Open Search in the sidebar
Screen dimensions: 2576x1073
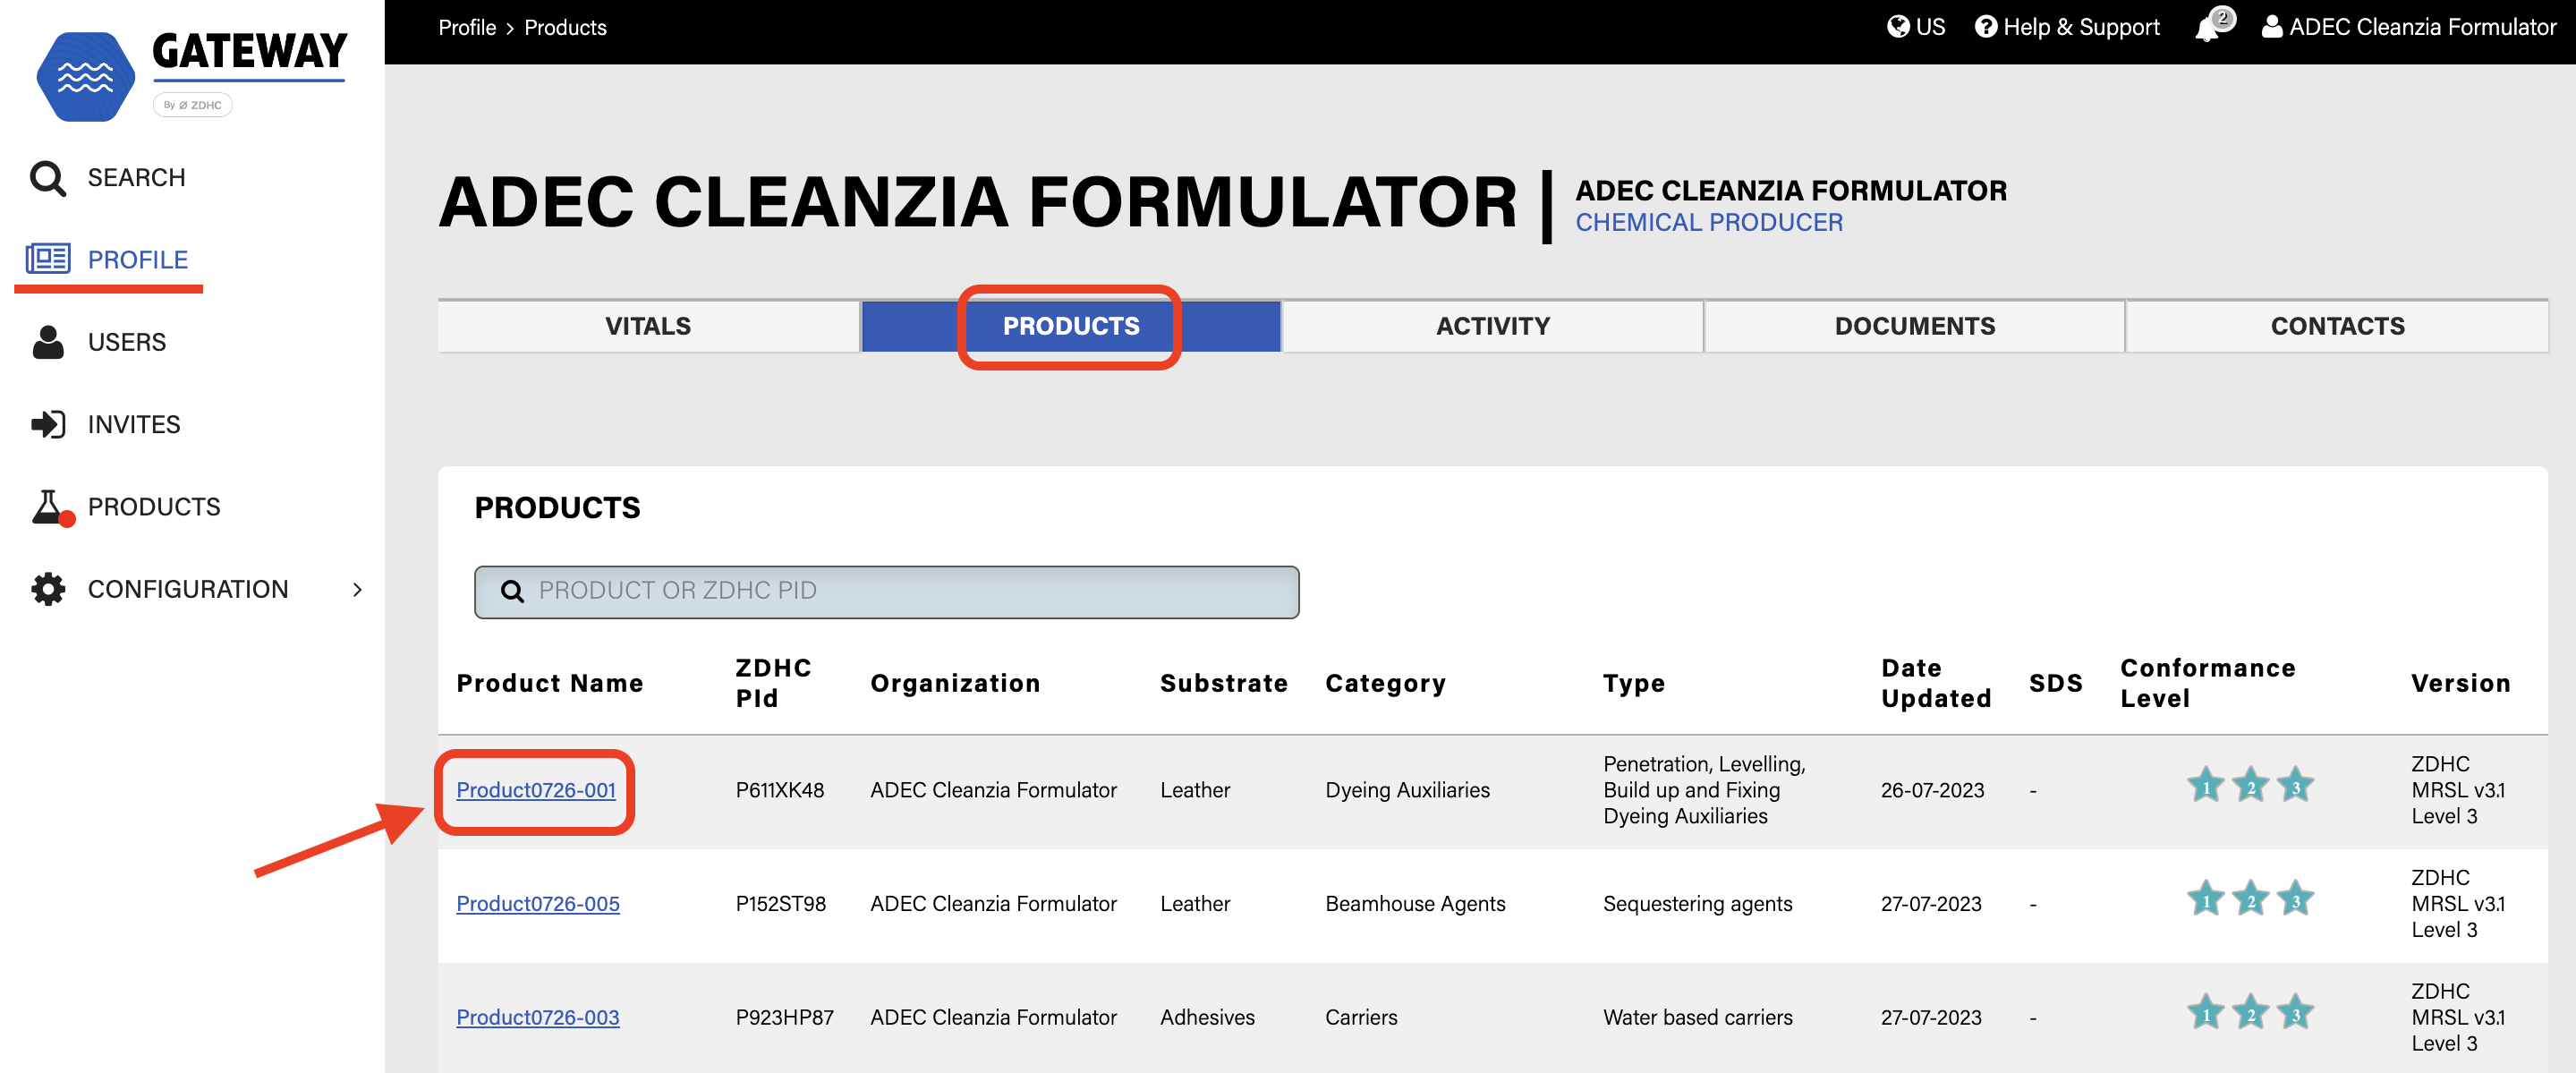pyautogui.click(x=136, y=178)
